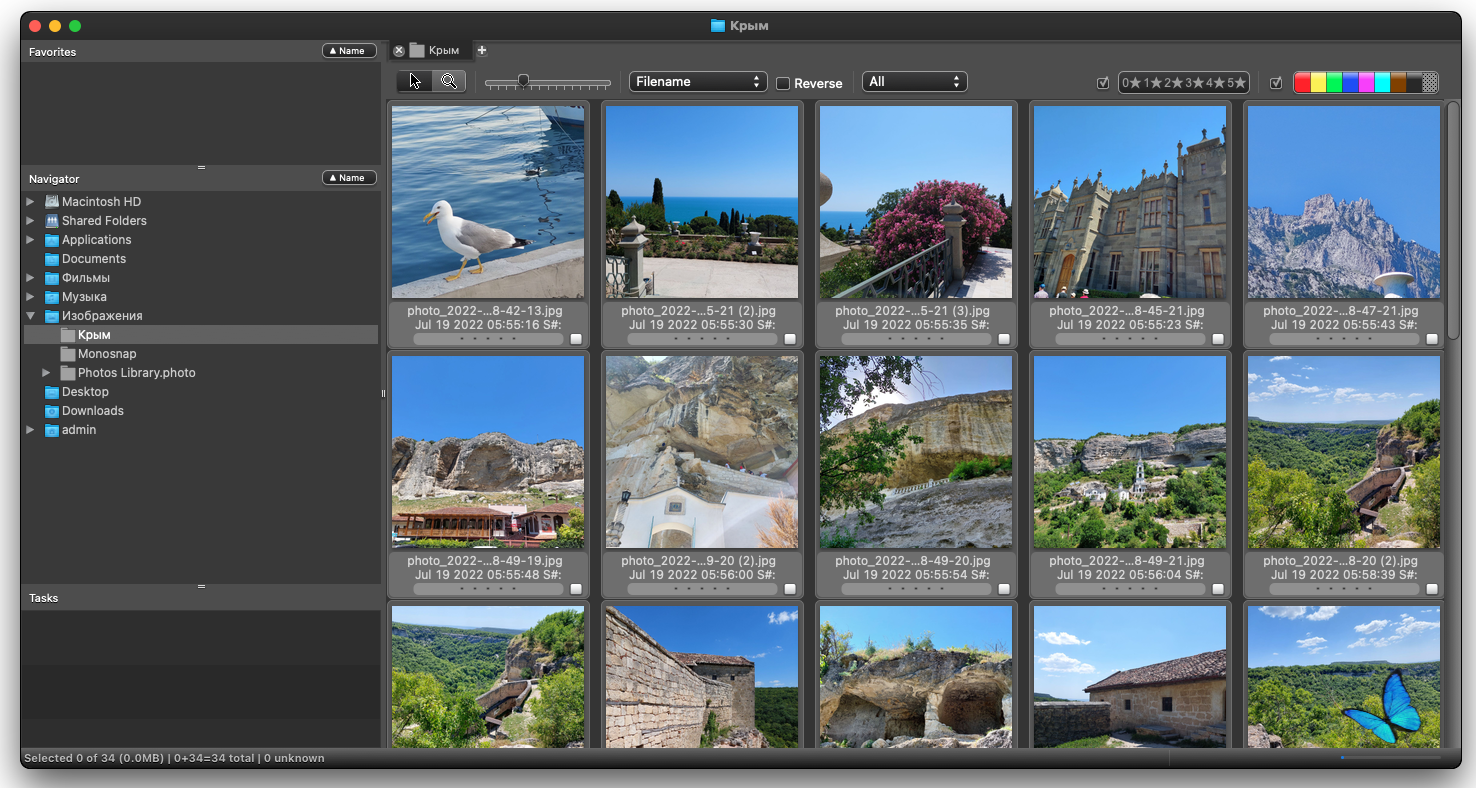
Task: Filter by the magenta color label
Action: coord(1366,83)
